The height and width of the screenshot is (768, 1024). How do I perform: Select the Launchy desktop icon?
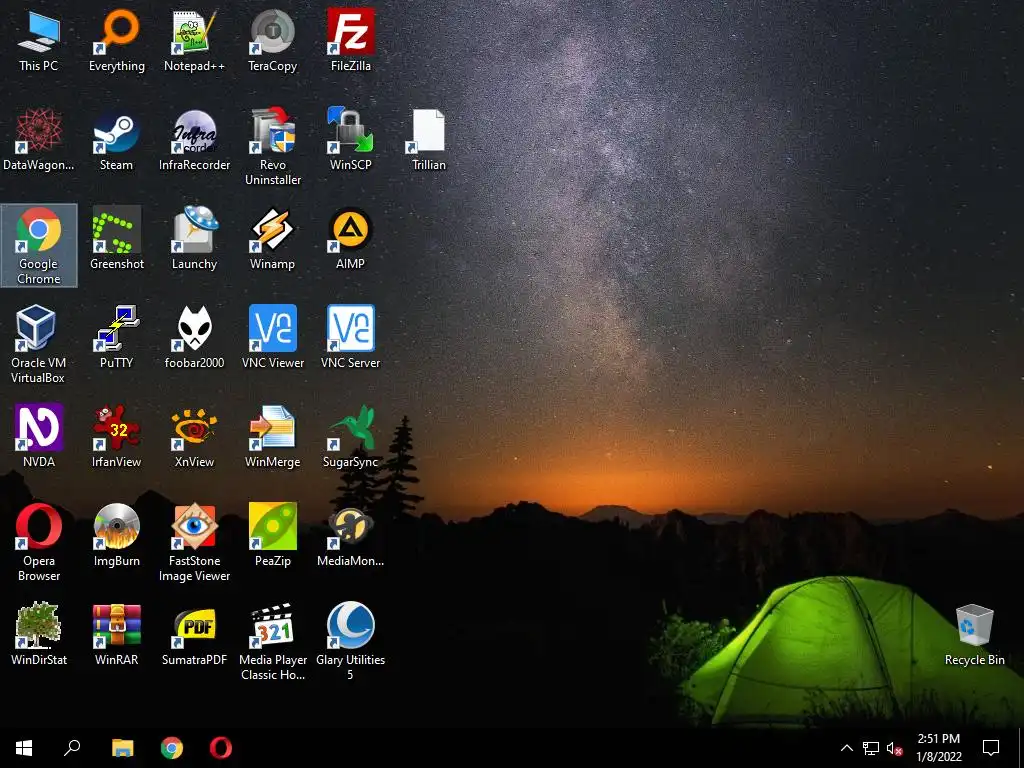[x=194, y=238]
